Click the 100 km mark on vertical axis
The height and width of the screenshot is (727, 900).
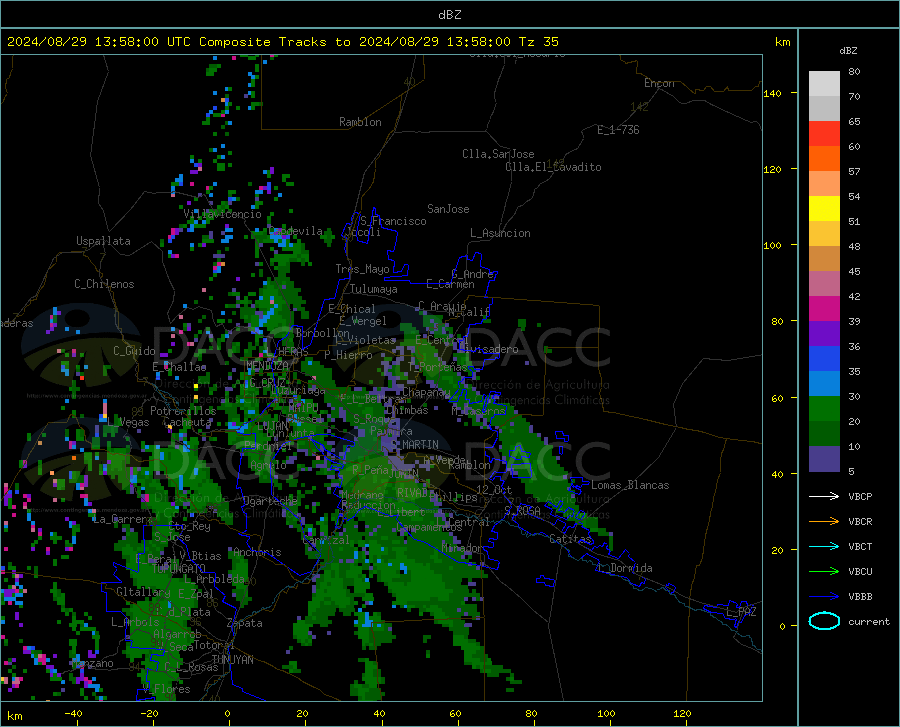tap(772, 245)
